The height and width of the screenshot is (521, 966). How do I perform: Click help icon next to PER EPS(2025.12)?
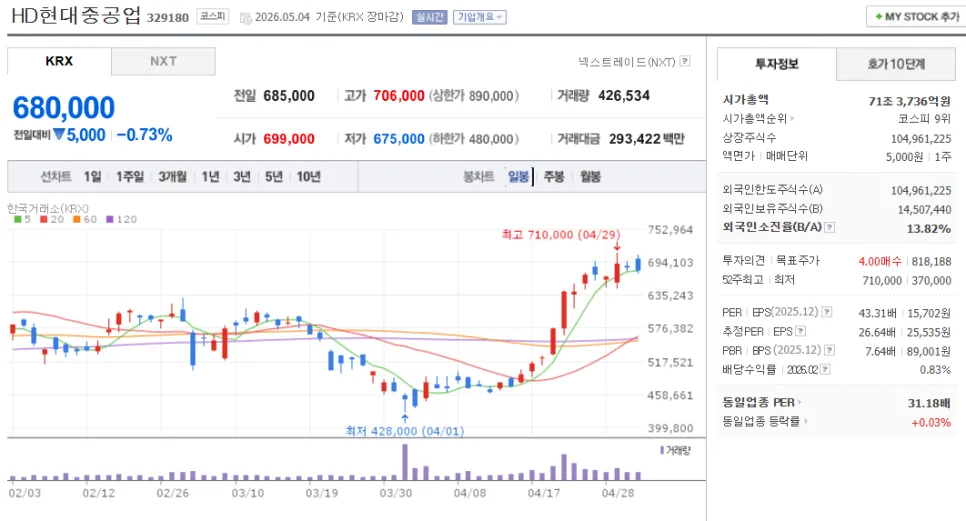click(x=827, y=312)
